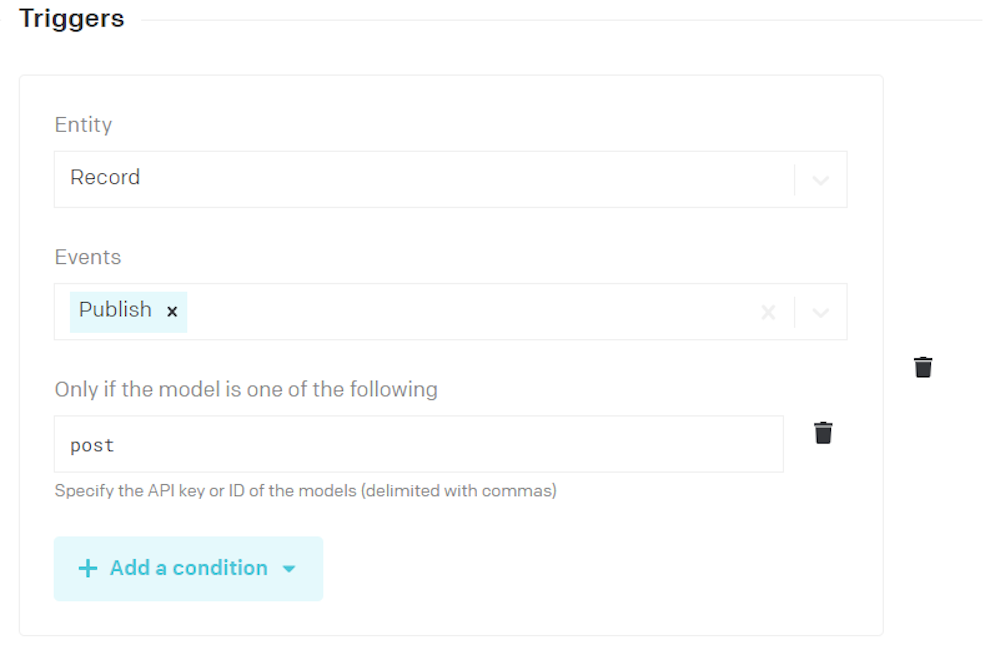The height and width of the screenshot is (645, 1000).
Task: Select the Publish event chip
Action: (115, 310)
